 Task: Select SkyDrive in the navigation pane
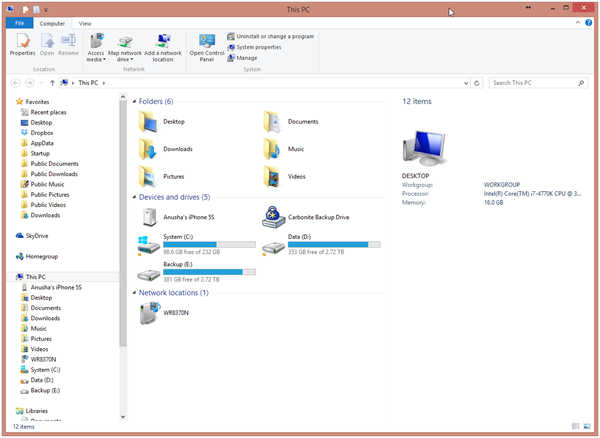click(x=36, y=236)
